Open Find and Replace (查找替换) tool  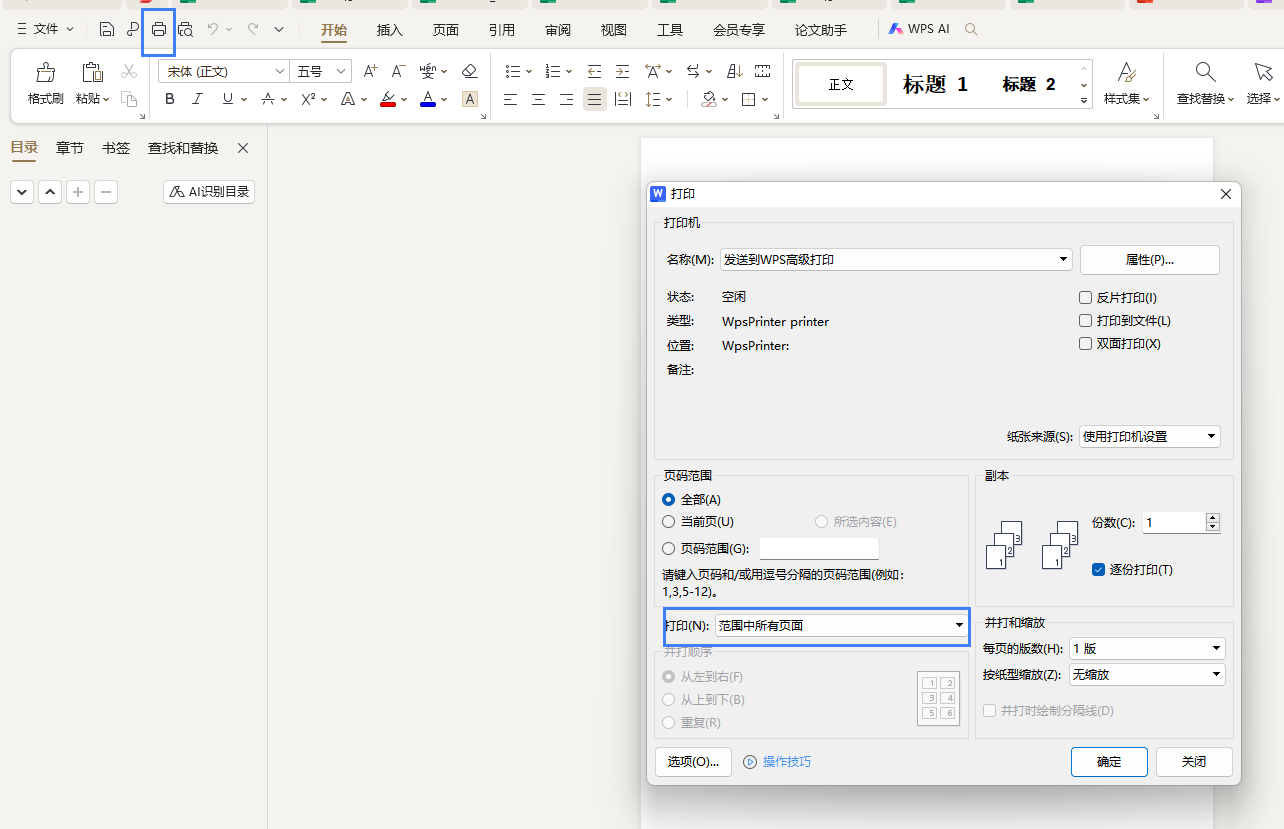pyautogui.click(x=1205, y=84)
